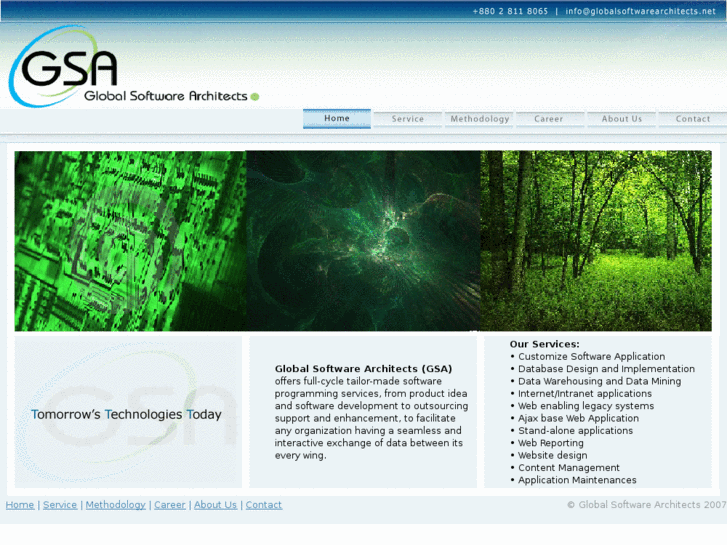
Task: Click the '© Global Software Architects 2007' copyright text
Action: (646, 505)
